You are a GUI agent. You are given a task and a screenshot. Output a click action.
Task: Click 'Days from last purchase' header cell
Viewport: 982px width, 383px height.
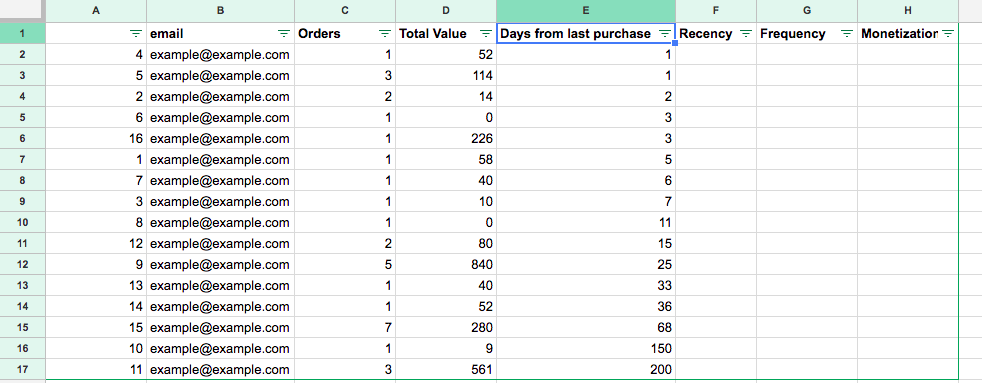point(586,34)
